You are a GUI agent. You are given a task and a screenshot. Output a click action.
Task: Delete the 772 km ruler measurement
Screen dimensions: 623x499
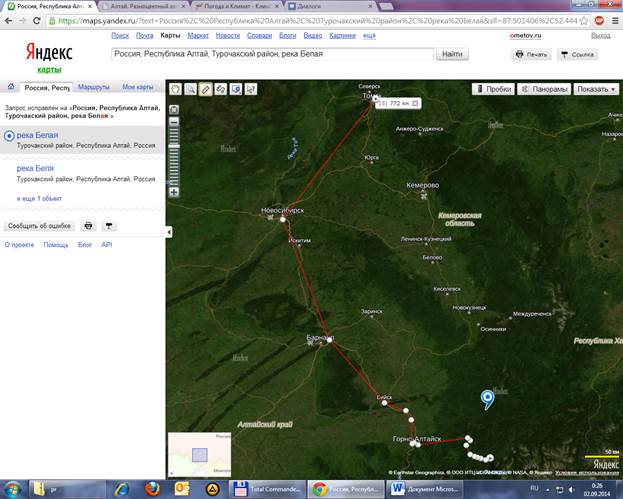(415, 103)
